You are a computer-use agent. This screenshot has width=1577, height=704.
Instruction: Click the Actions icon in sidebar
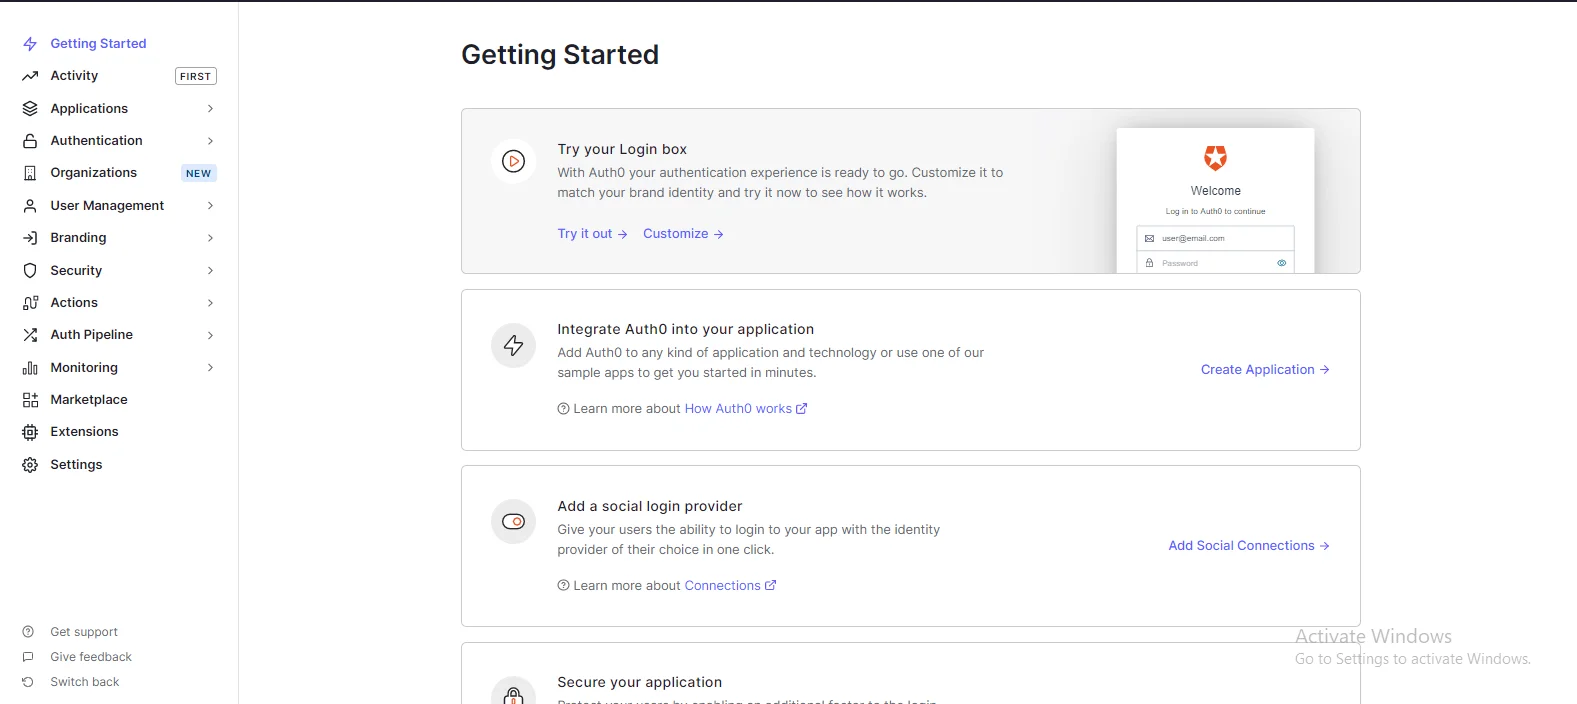click(30, 303)
